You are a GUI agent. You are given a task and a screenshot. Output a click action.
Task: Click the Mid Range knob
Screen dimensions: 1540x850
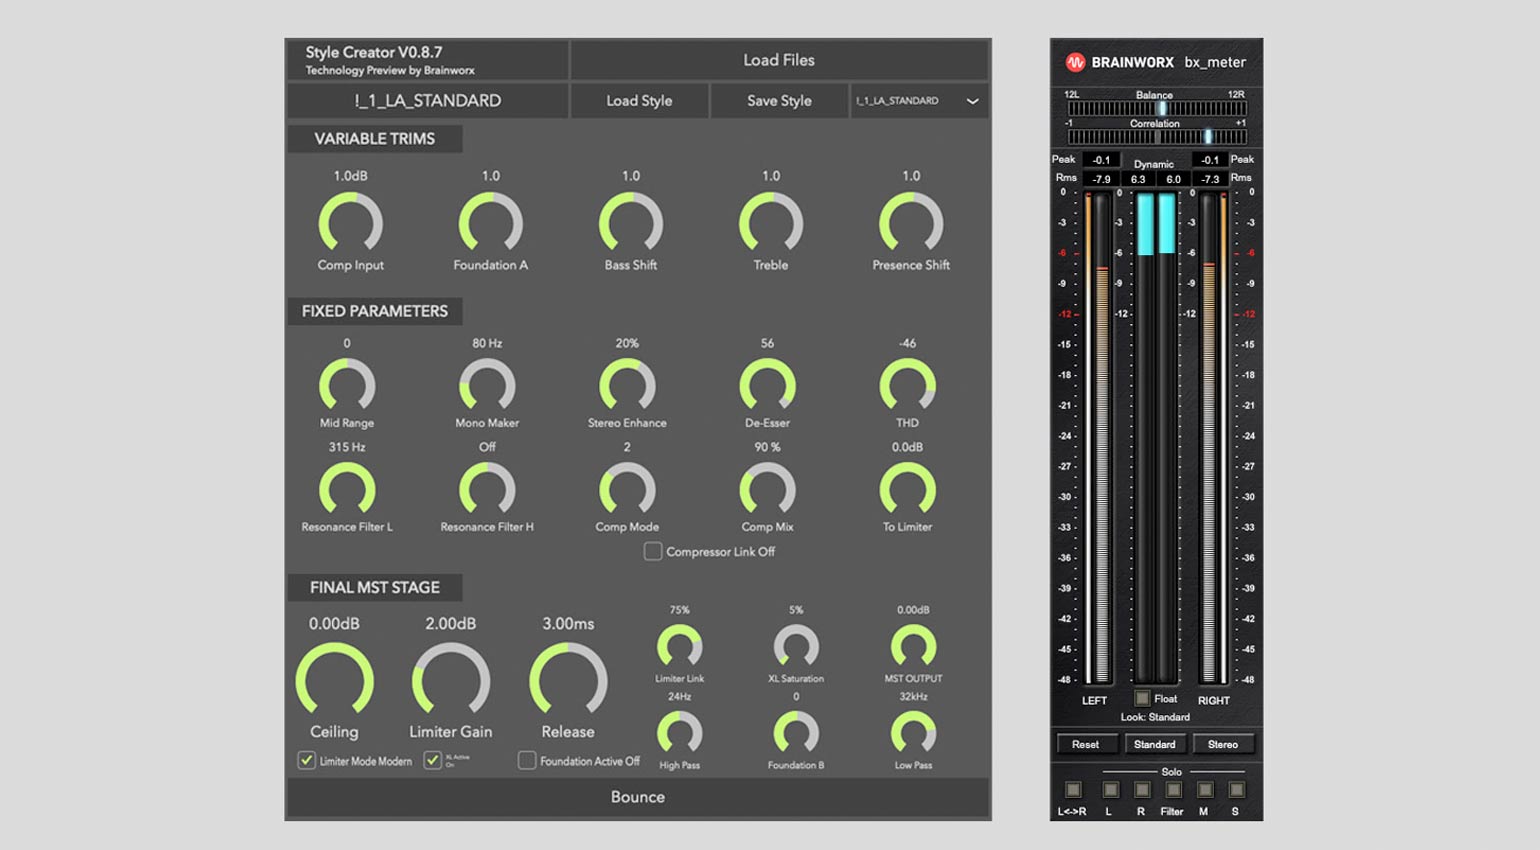[347, 385]
